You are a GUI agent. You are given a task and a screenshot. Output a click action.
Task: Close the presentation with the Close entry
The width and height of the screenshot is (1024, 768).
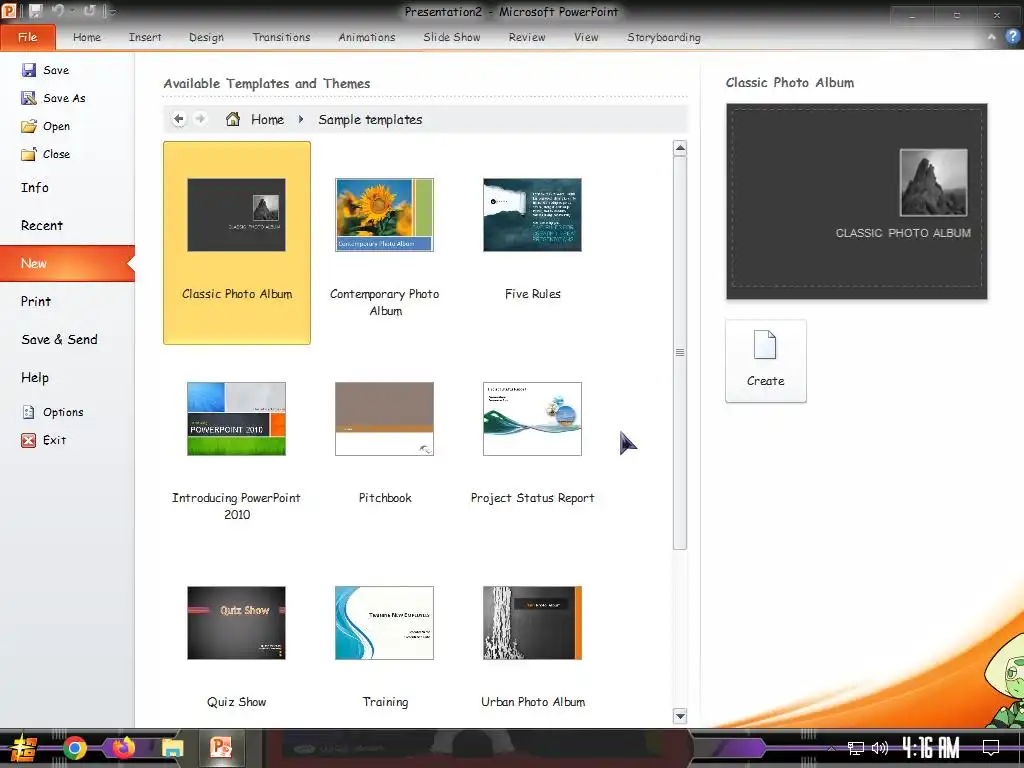(46, 154)
